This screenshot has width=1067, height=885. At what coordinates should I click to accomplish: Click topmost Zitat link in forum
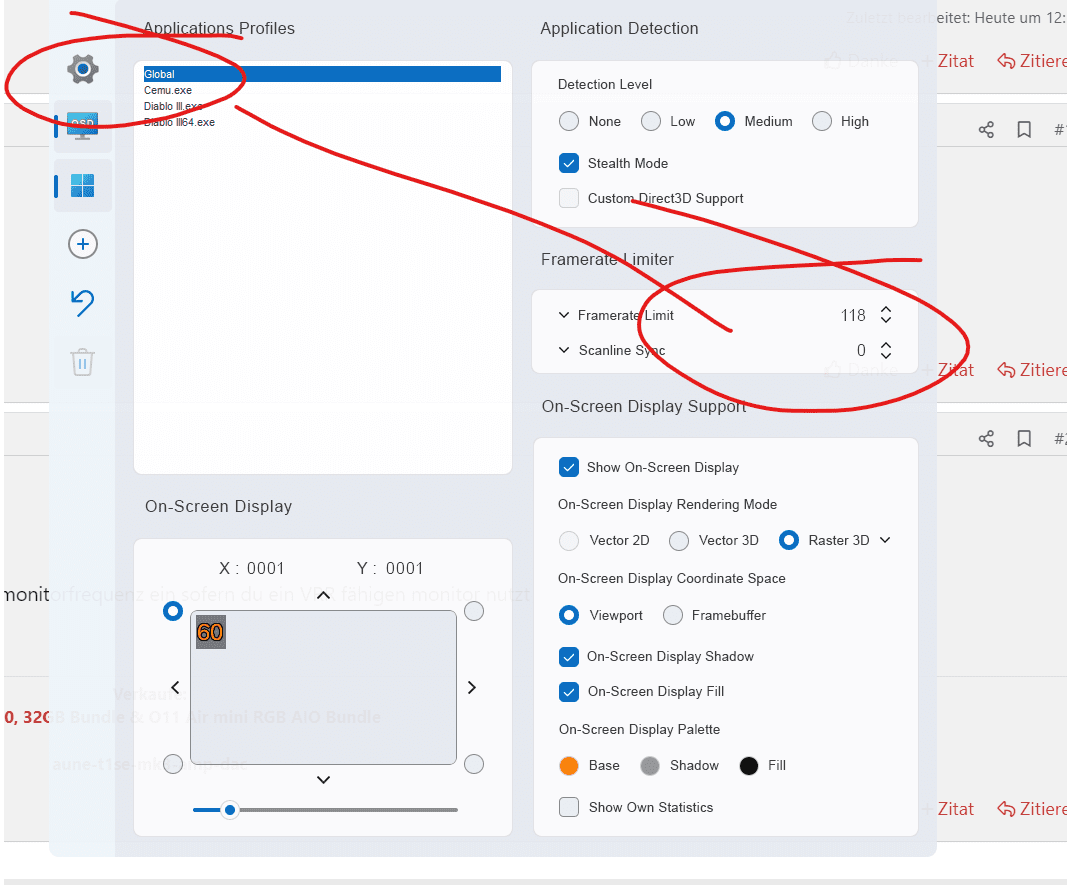click(x=955, y=61)
